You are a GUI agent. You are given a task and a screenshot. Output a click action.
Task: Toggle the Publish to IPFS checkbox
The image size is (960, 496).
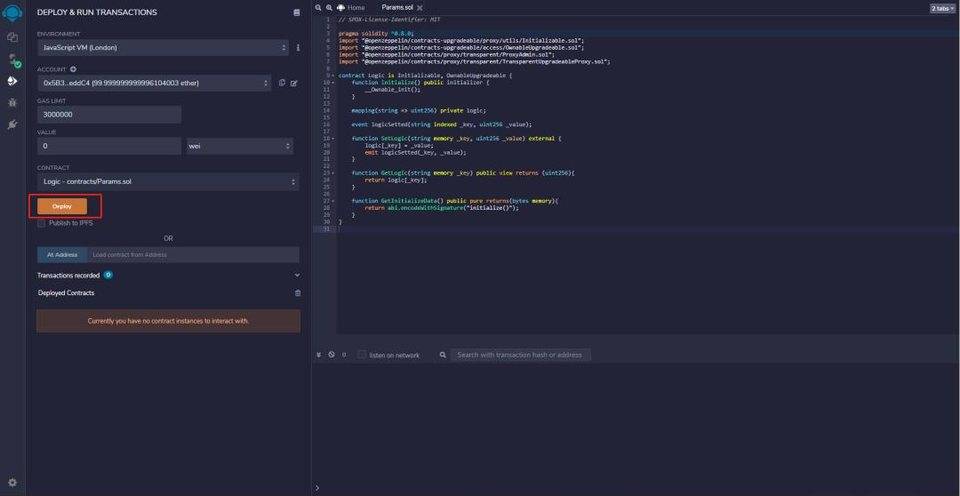(x=41, y=223)
